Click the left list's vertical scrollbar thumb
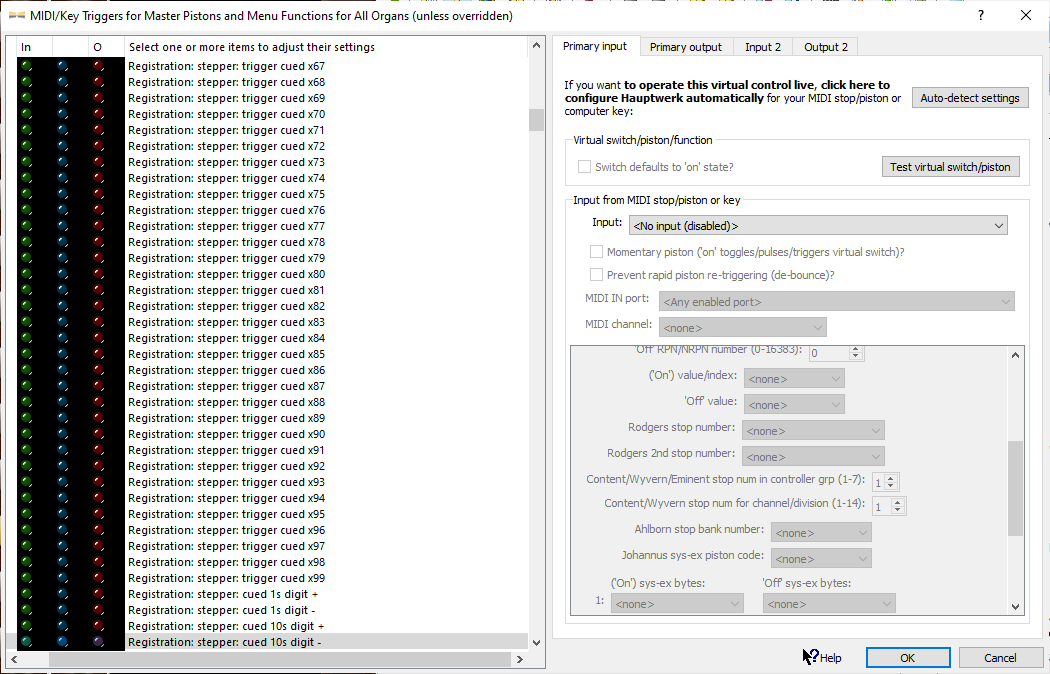The width and height of the screenshot is (1050, 674). pyautogui.click(x=536, y=120)
